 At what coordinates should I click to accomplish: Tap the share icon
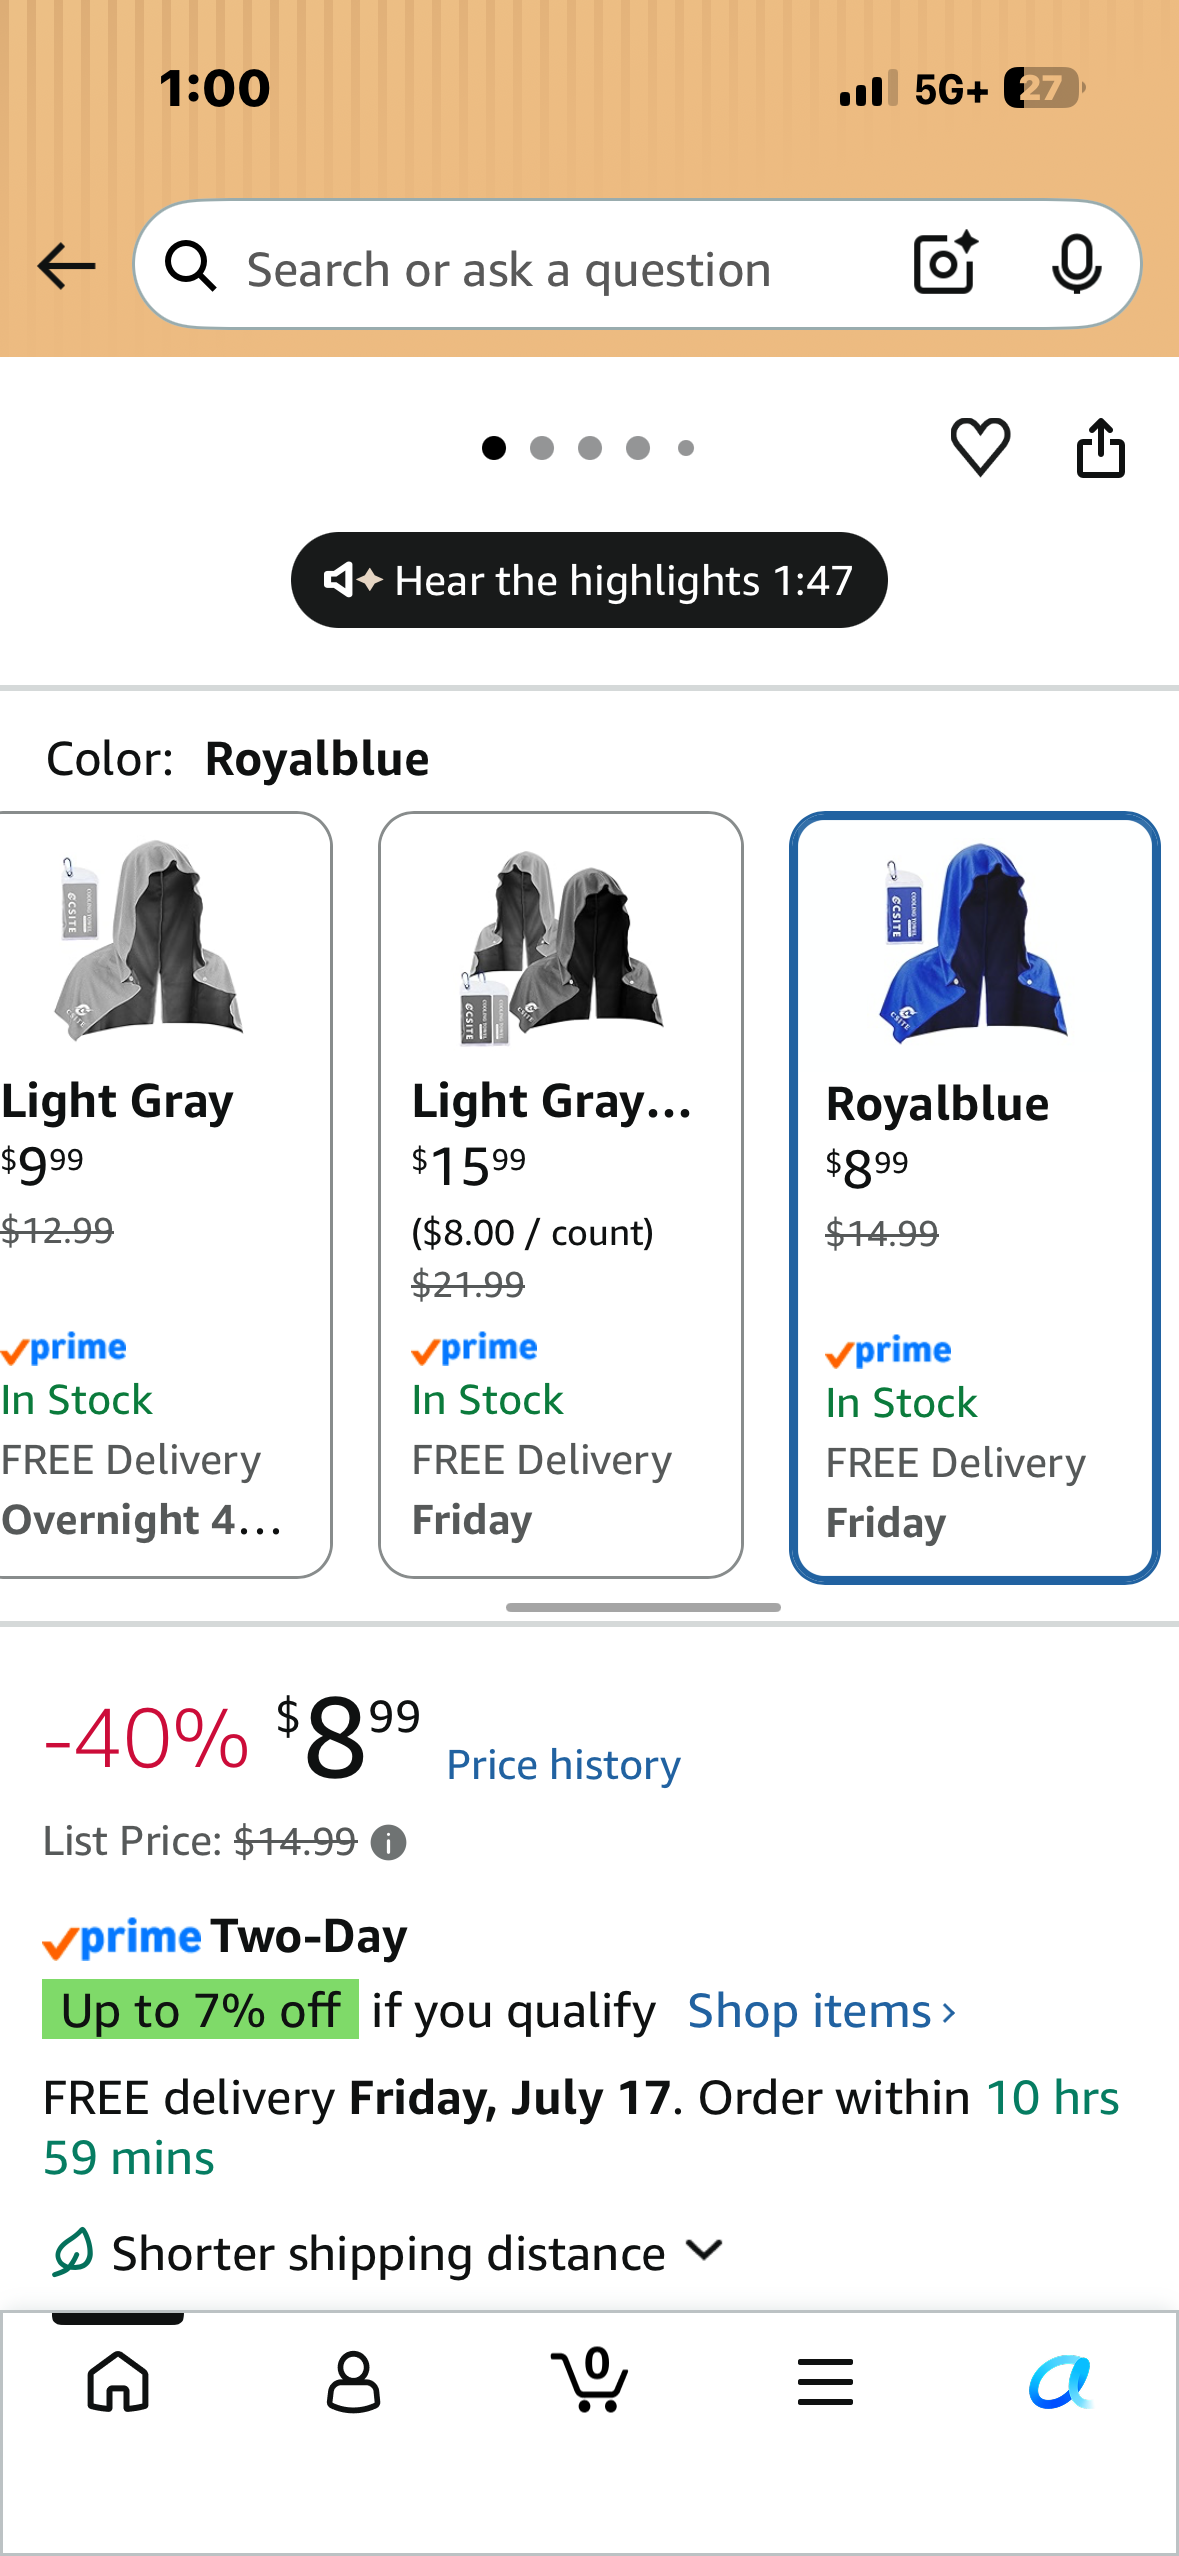[1100, 447]
